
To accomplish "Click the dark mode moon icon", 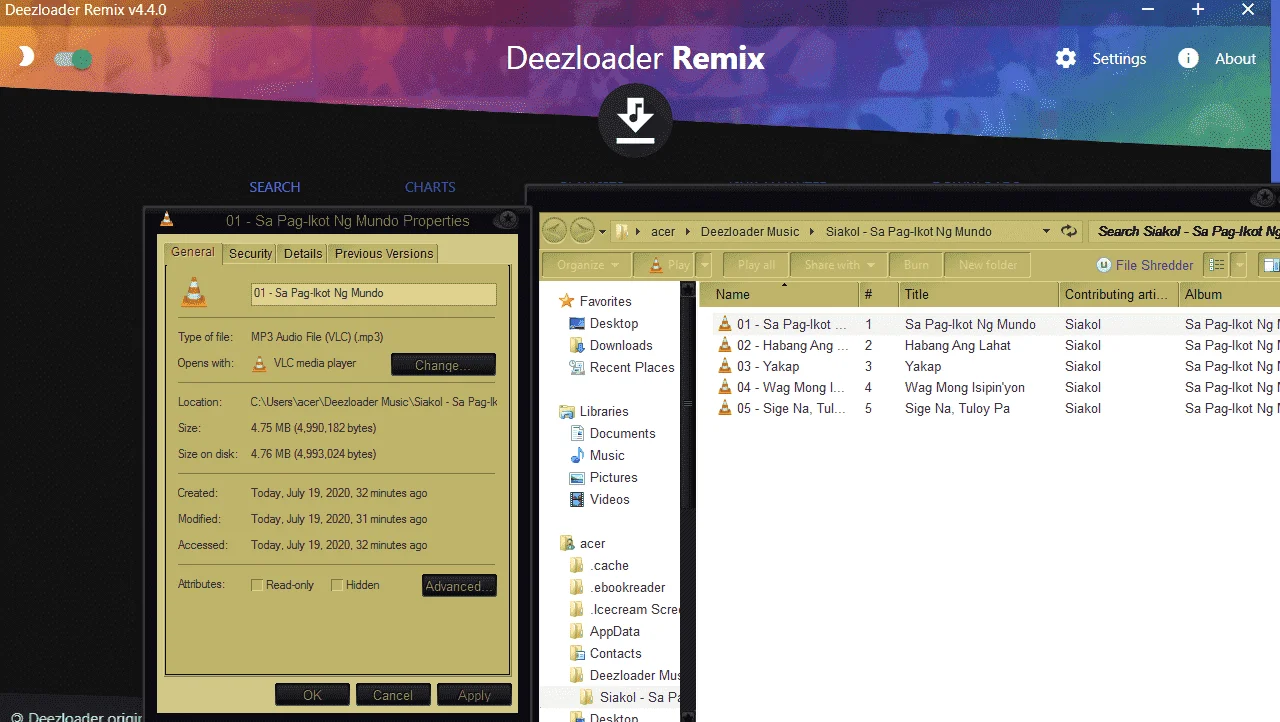I will 26,56.
